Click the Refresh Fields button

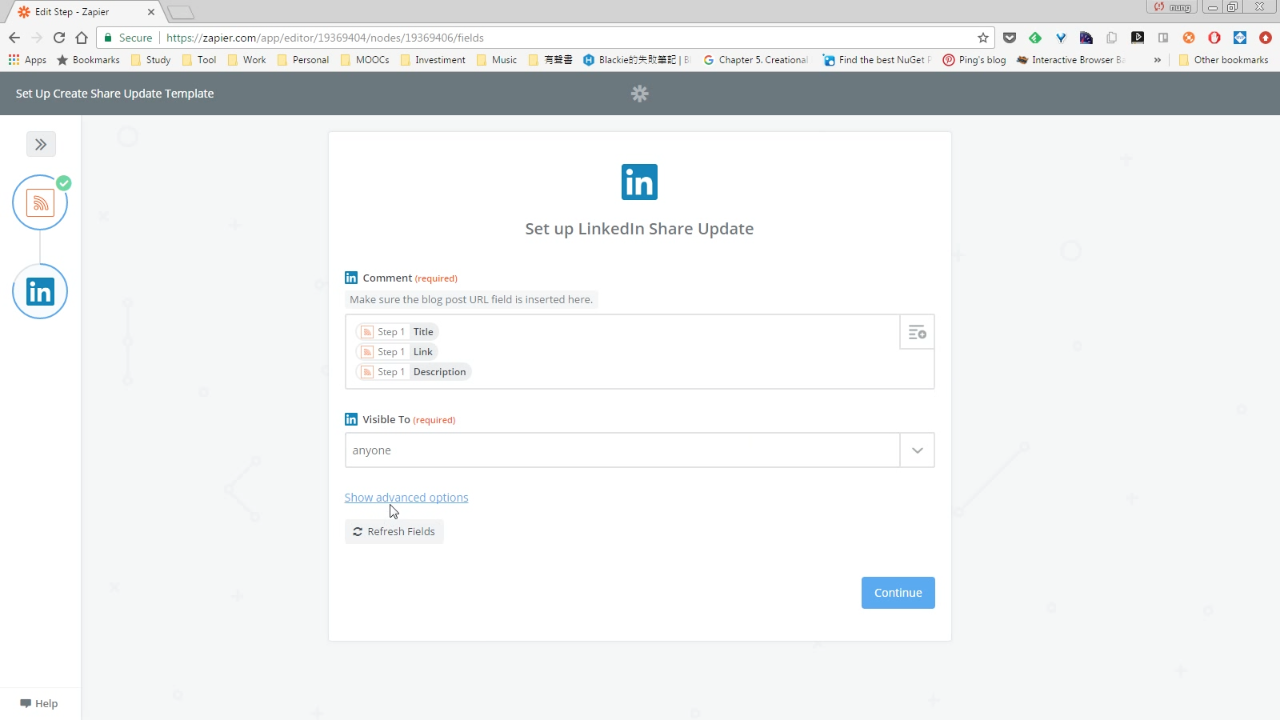pos(394,531)
